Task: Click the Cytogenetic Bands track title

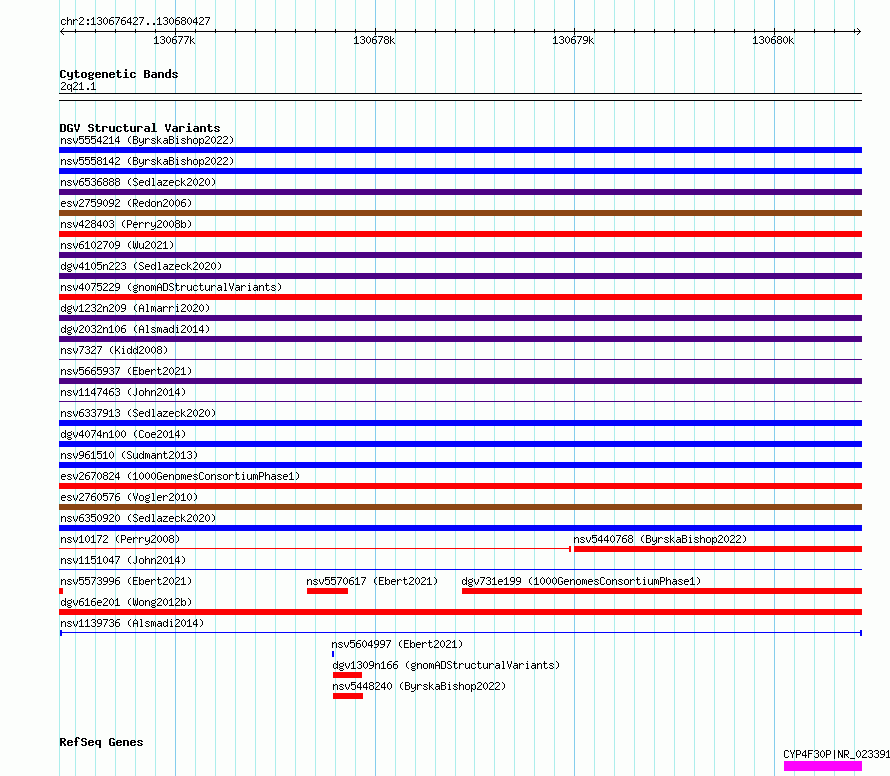Action: tap(119, 74)
